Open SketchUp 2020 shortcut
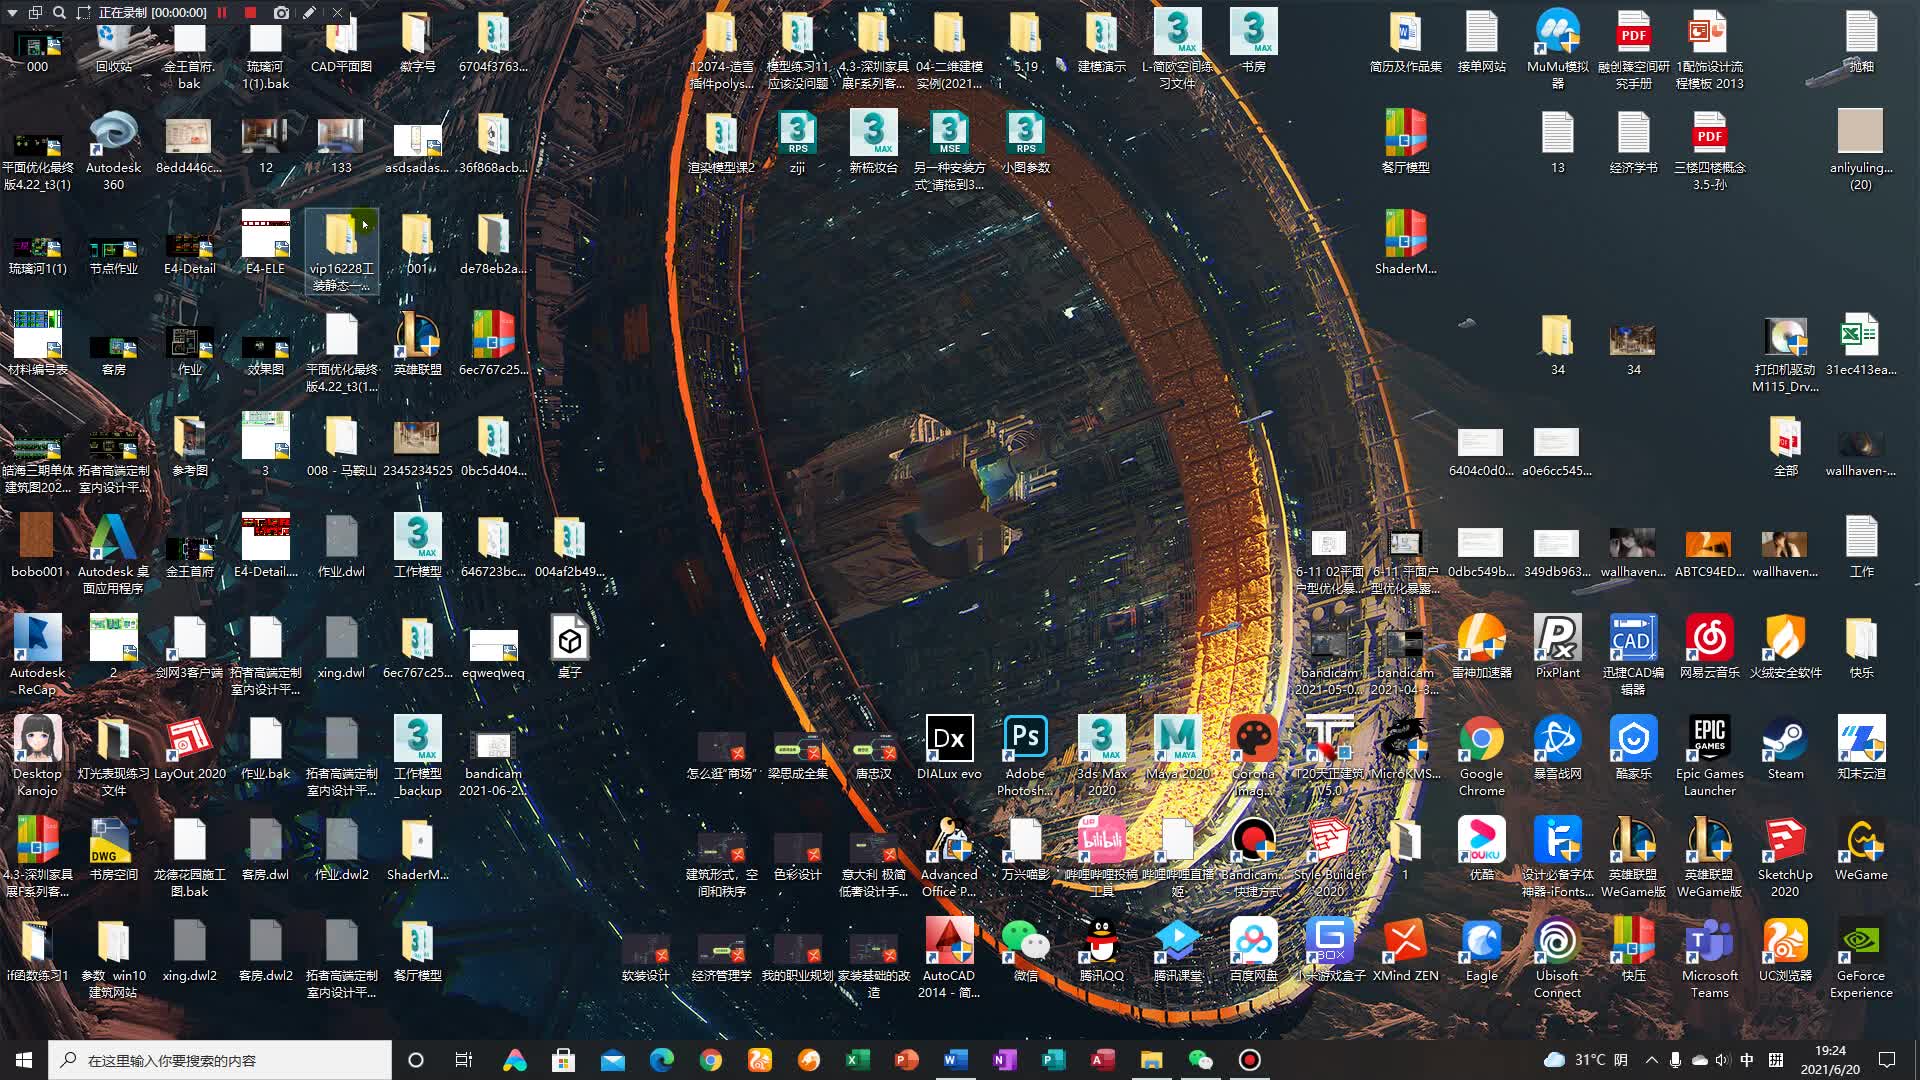The image size is (1920, 1080). point(1785,856)
